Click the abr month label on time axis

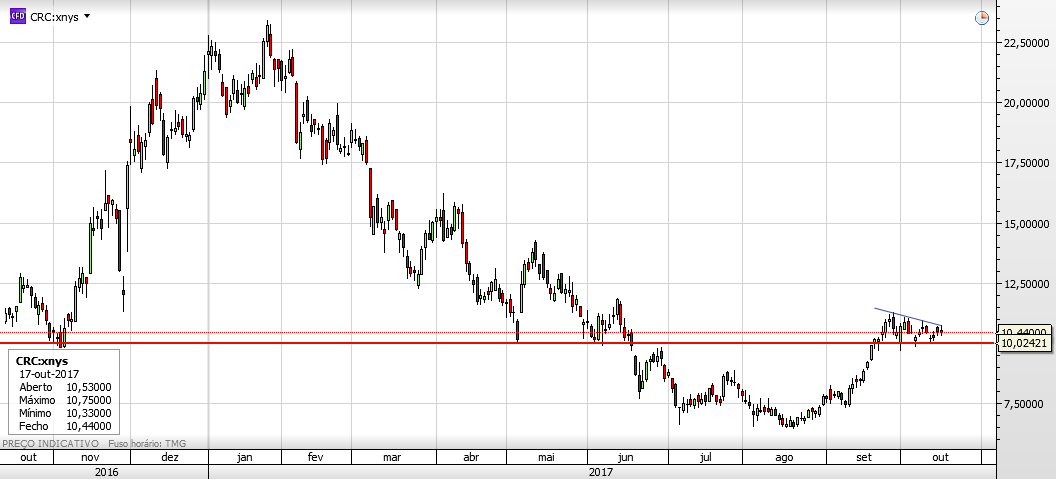coord(471,457)
